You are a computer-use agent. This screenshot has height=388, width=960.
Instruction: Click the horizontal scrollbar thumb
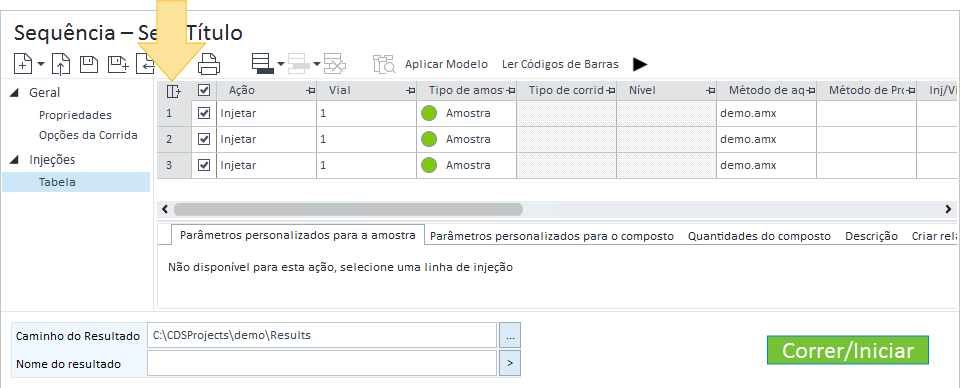click(x=348, y=209)
